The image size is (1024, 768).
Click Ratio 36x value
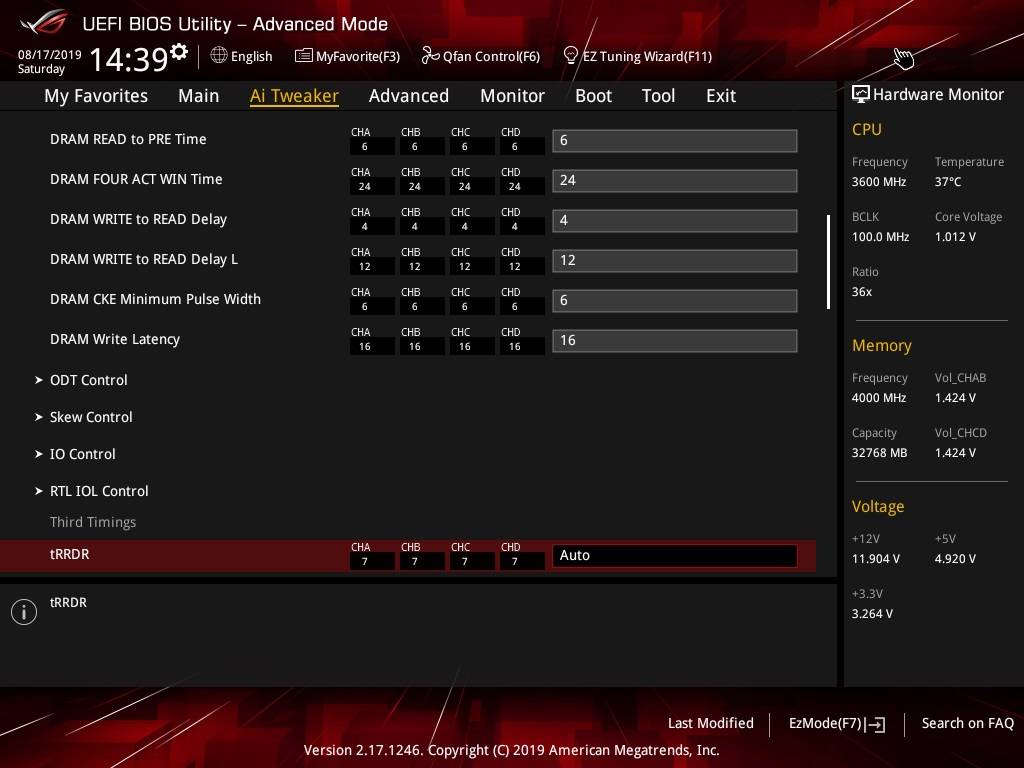click(861, 292)
